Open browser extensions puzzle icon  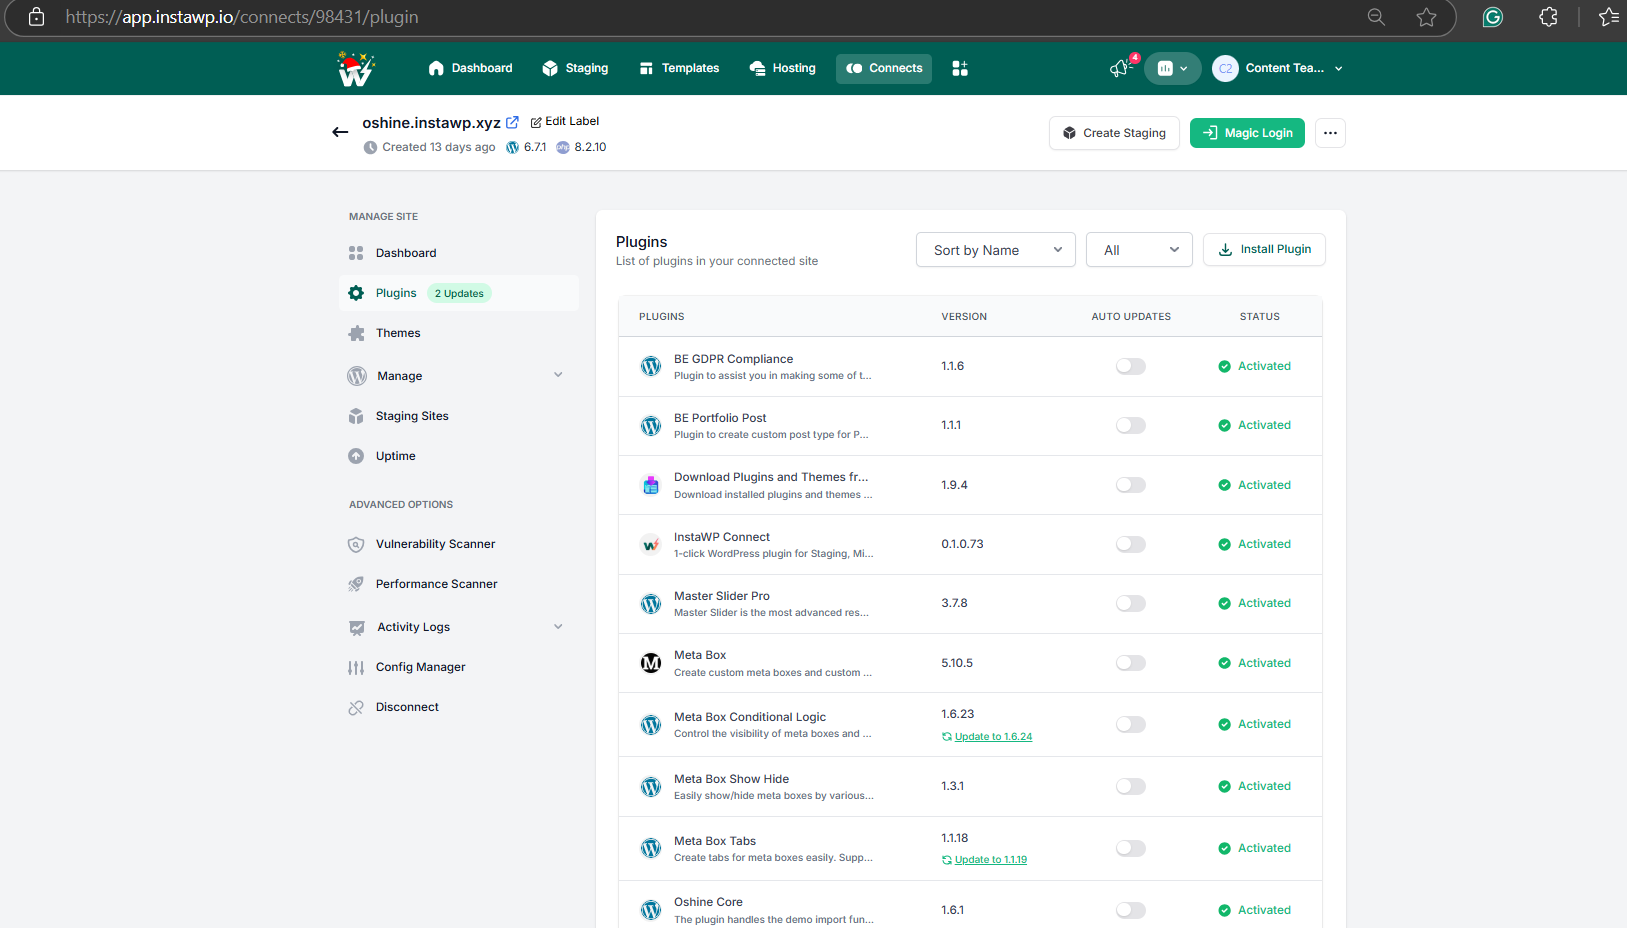click(1548, 17)
